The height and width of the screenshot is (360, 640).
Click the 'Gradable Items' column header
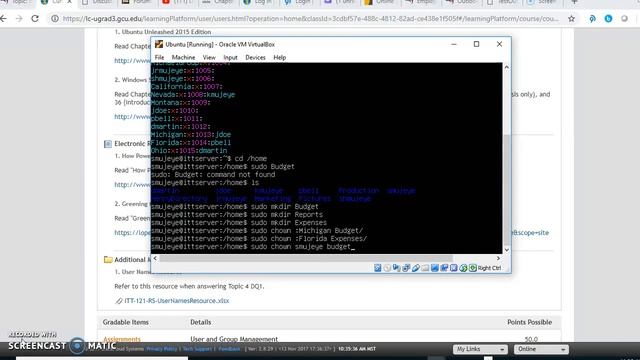126,322
